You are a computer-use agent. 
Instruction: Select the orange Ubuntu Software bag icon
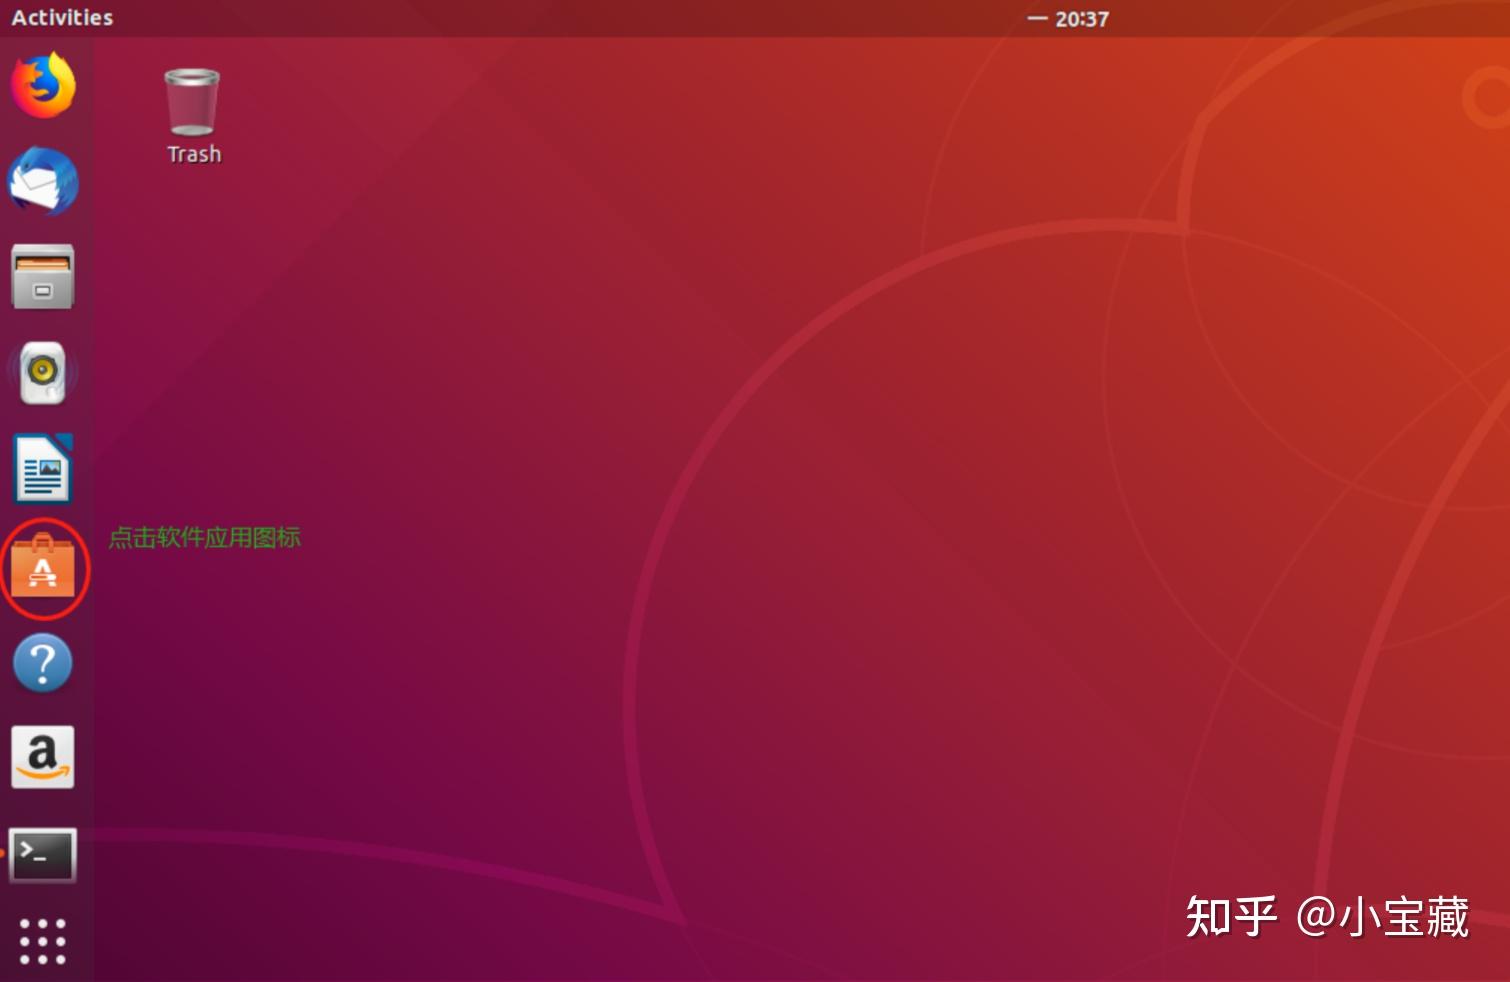click(x=44, y=568)
